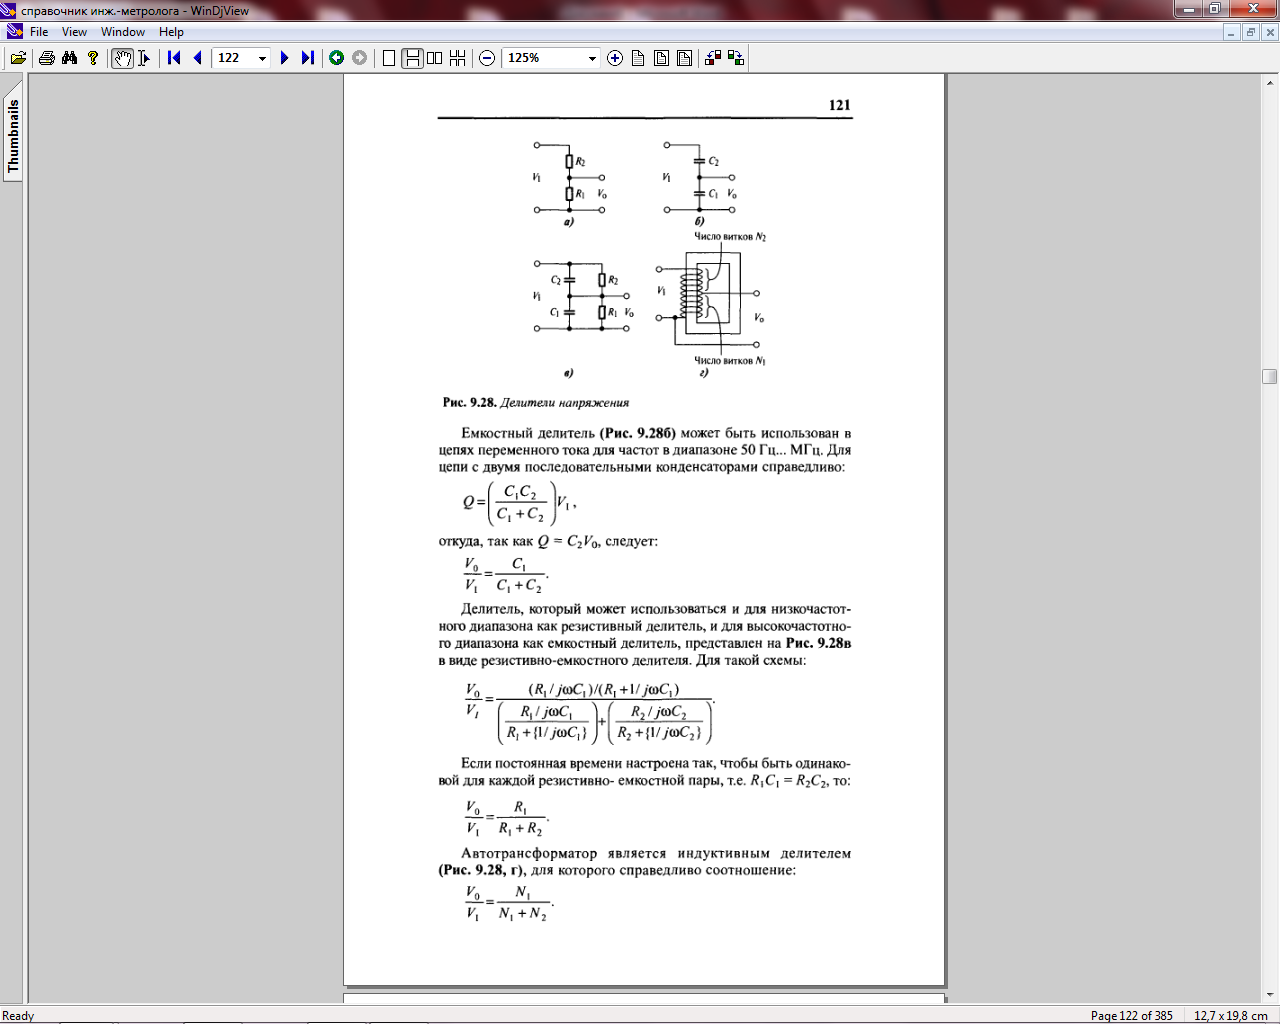The image size is (1280, 1024).
Task: Open the Thumbnails side tab
Action: pos(13,137)
